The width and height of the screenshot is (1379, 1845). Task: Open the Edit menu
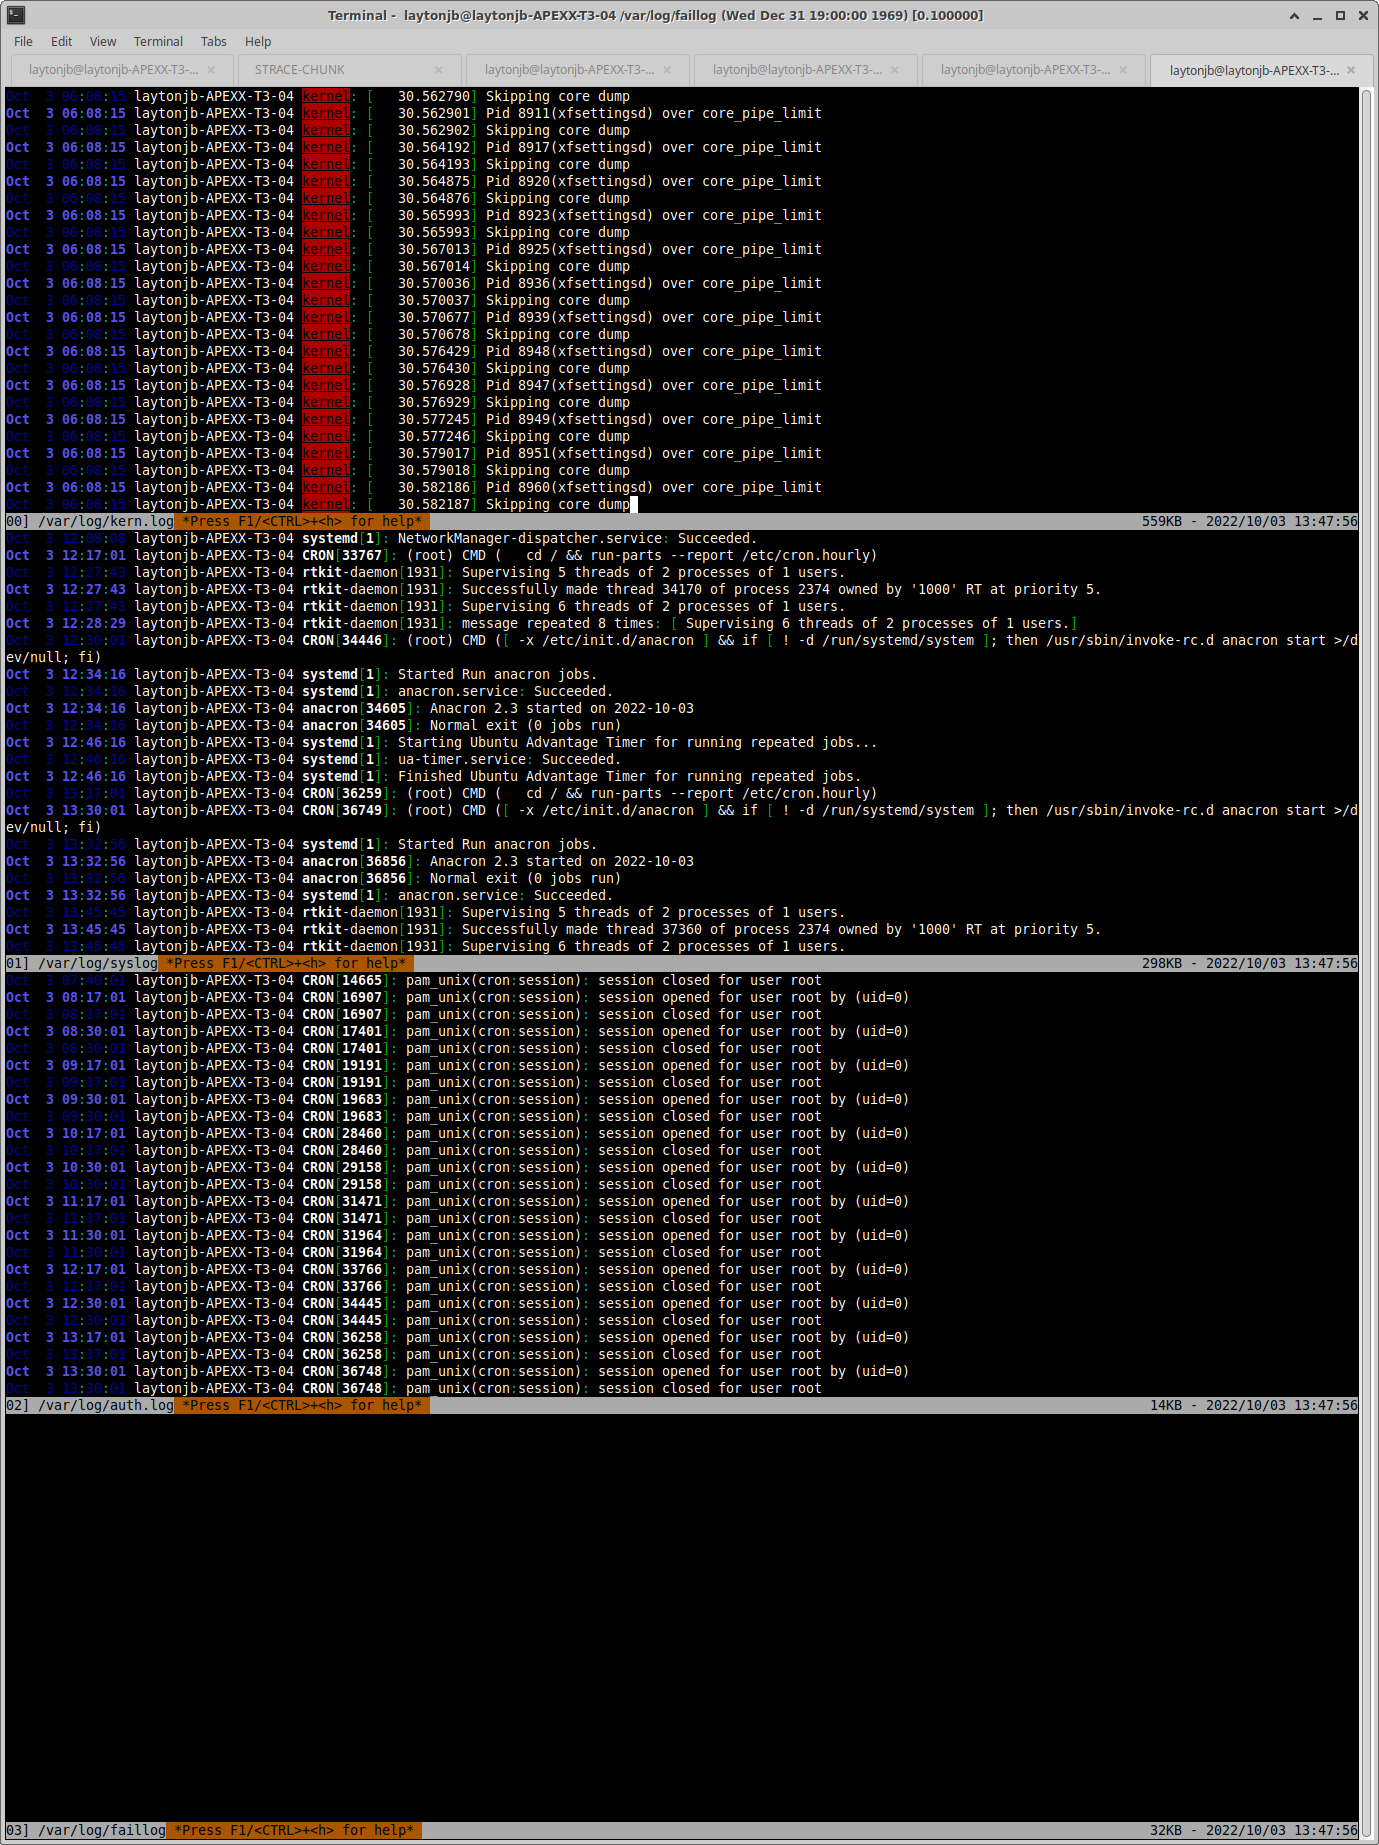[x=62, y=41]
